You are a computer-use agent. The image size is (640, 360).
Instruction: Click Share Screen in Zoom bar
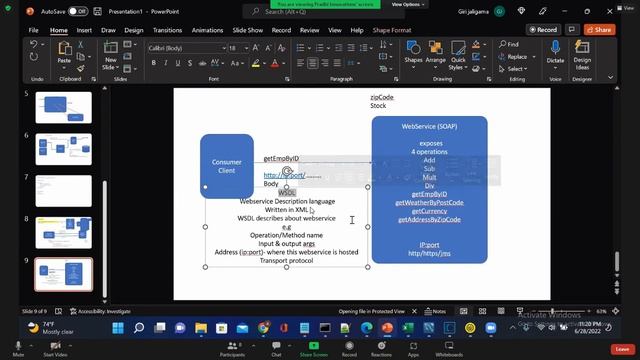[313, 349]
